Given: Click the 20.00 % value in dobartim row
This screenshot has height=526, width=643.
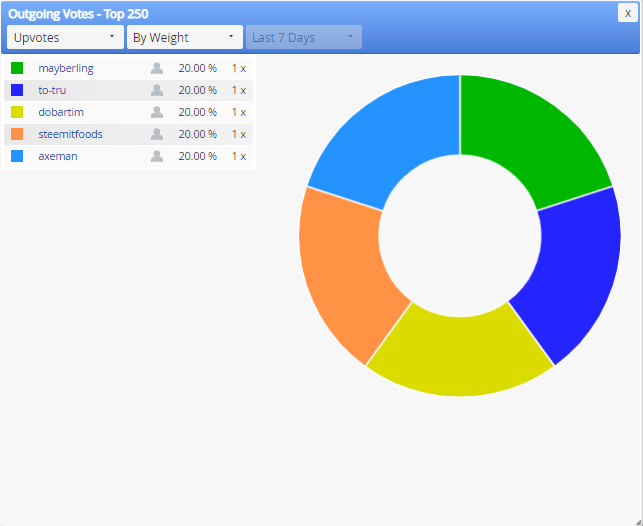Looking at the screenshot, I should tap(198, 112).
